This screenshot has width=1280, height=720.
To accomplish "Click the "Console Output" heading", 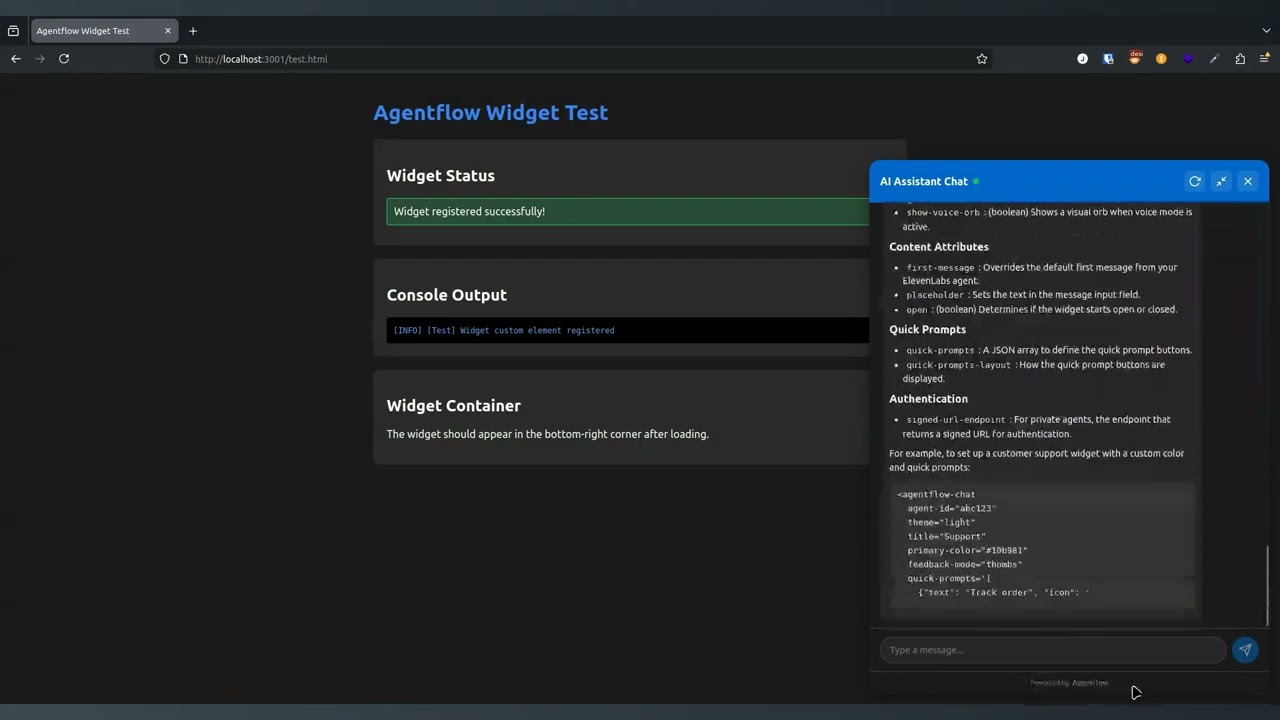I will pyautogui.click(x=446, y=295).
